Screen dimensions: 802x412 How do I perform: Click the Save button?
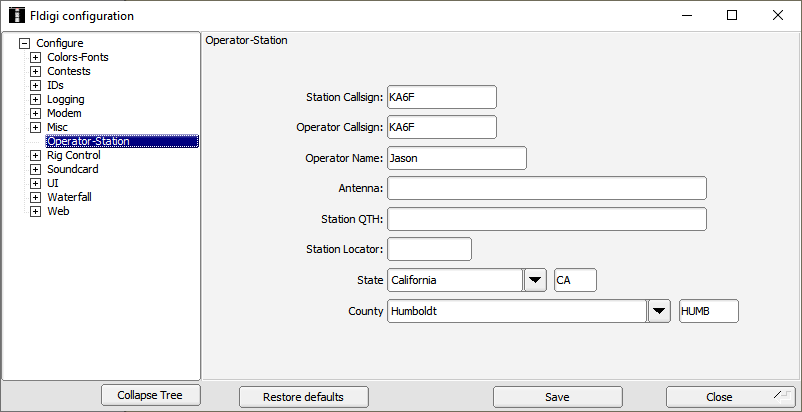(x=558, y=397)
